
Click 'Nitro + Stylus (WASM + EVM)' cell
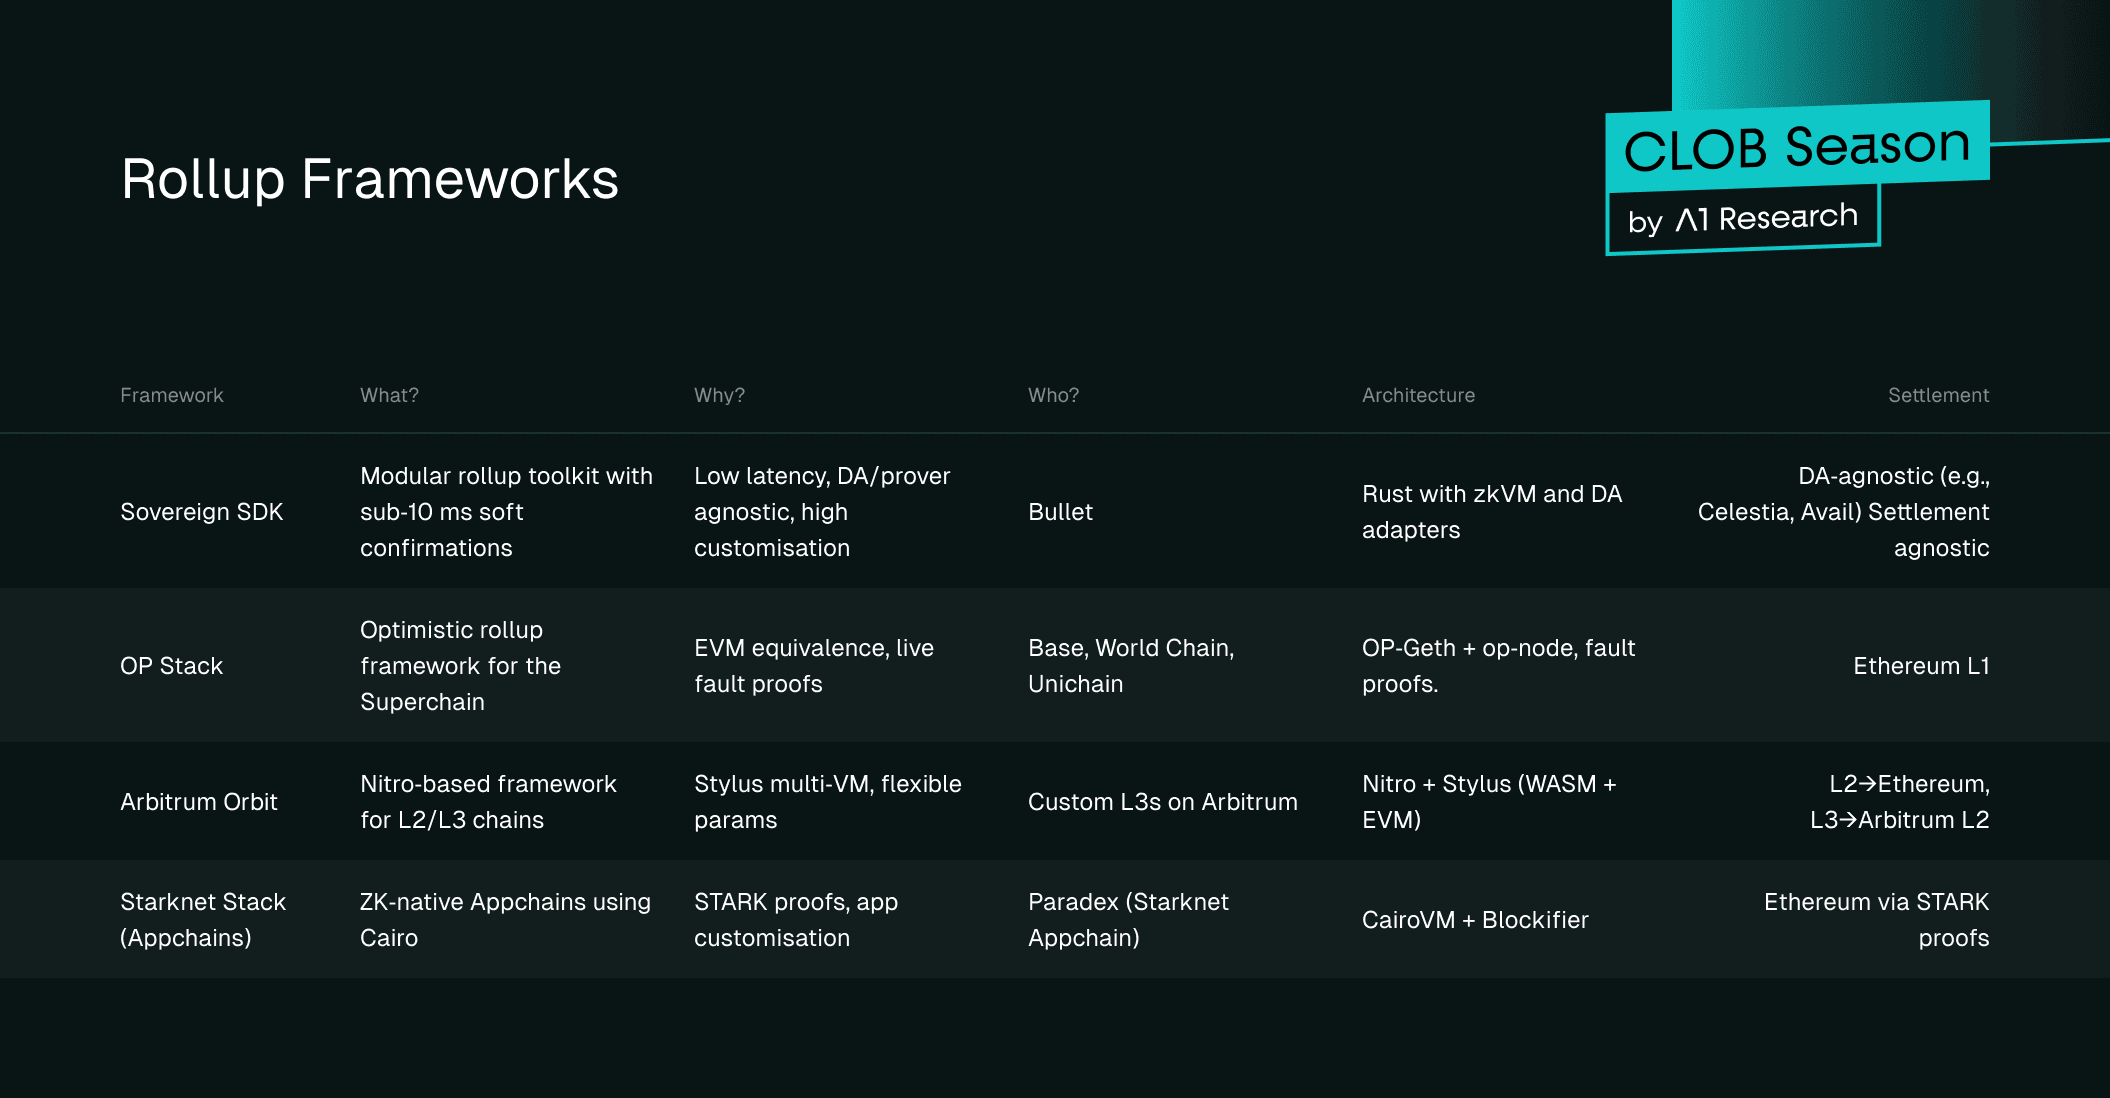[x=1489, y=802]
